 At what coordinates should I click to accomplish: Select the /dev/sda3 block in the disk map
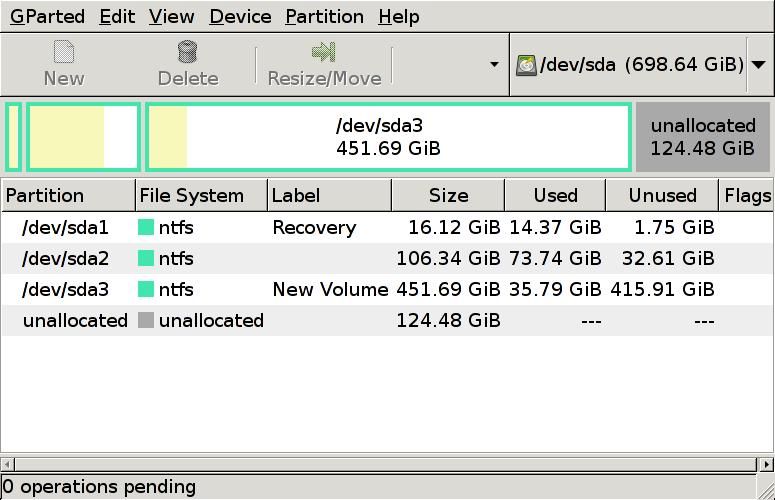click(x=388, y=137)
